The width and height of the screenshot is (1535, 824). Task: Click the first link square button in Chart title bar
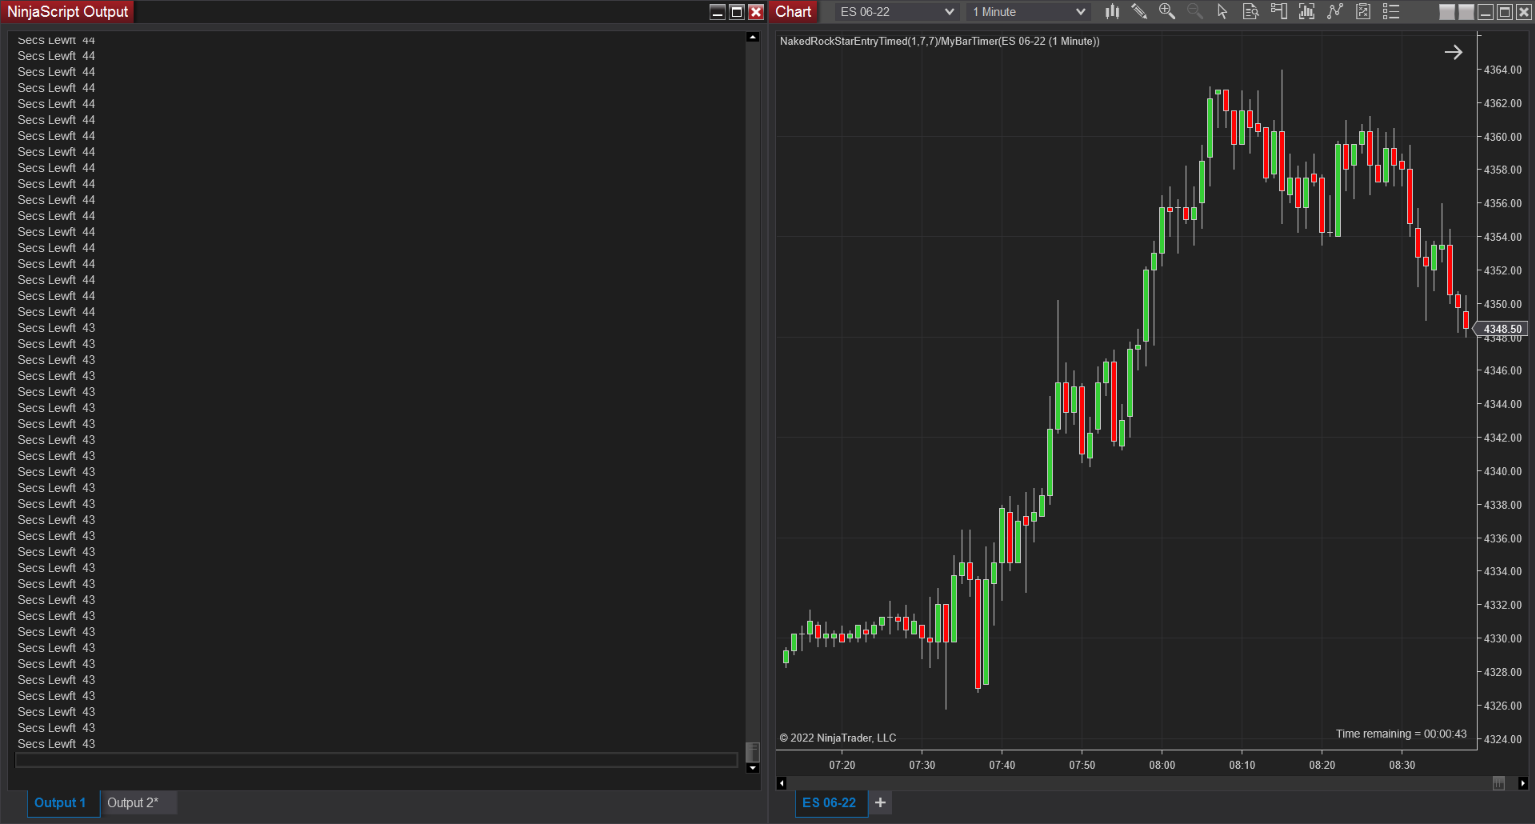click(x=1447, y=12)
